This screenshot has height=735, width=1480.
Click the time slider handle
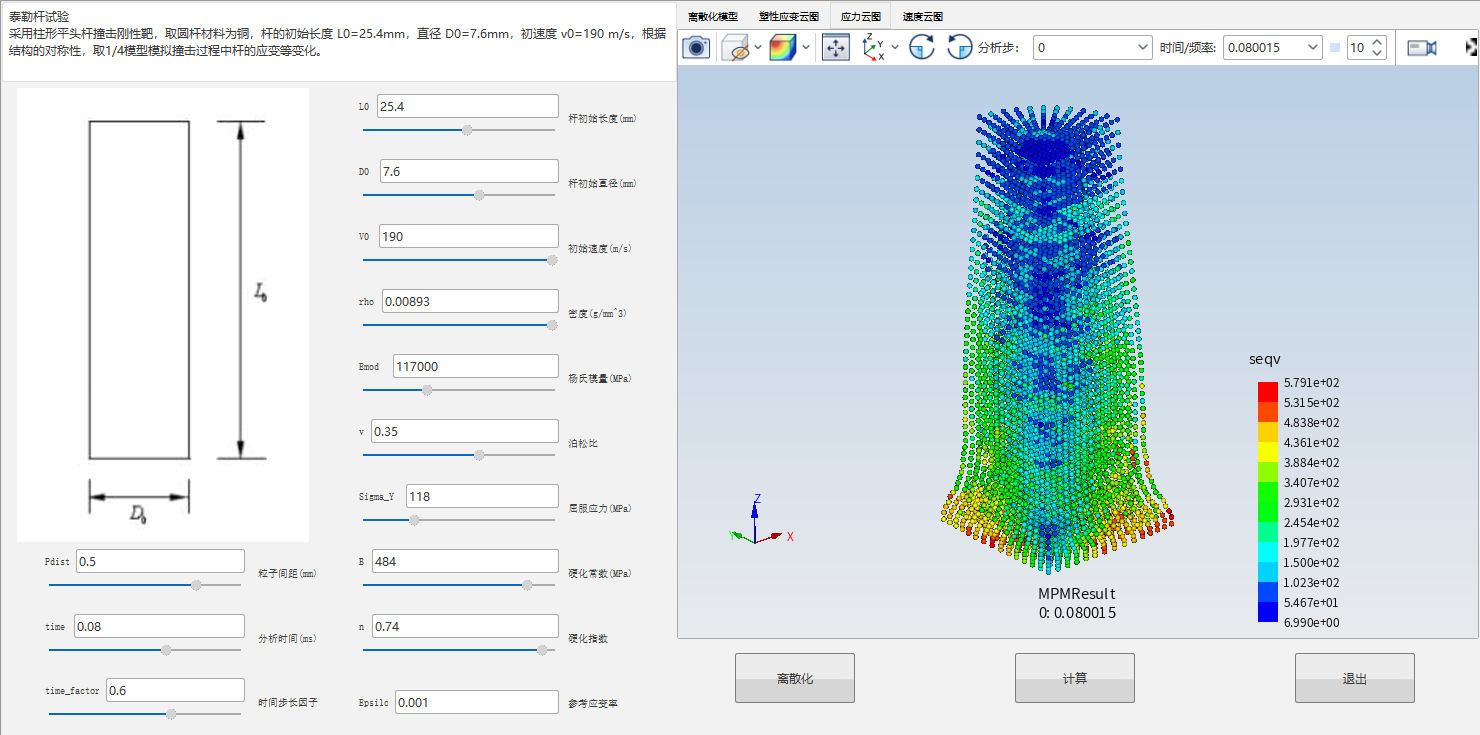click(166, 649)
